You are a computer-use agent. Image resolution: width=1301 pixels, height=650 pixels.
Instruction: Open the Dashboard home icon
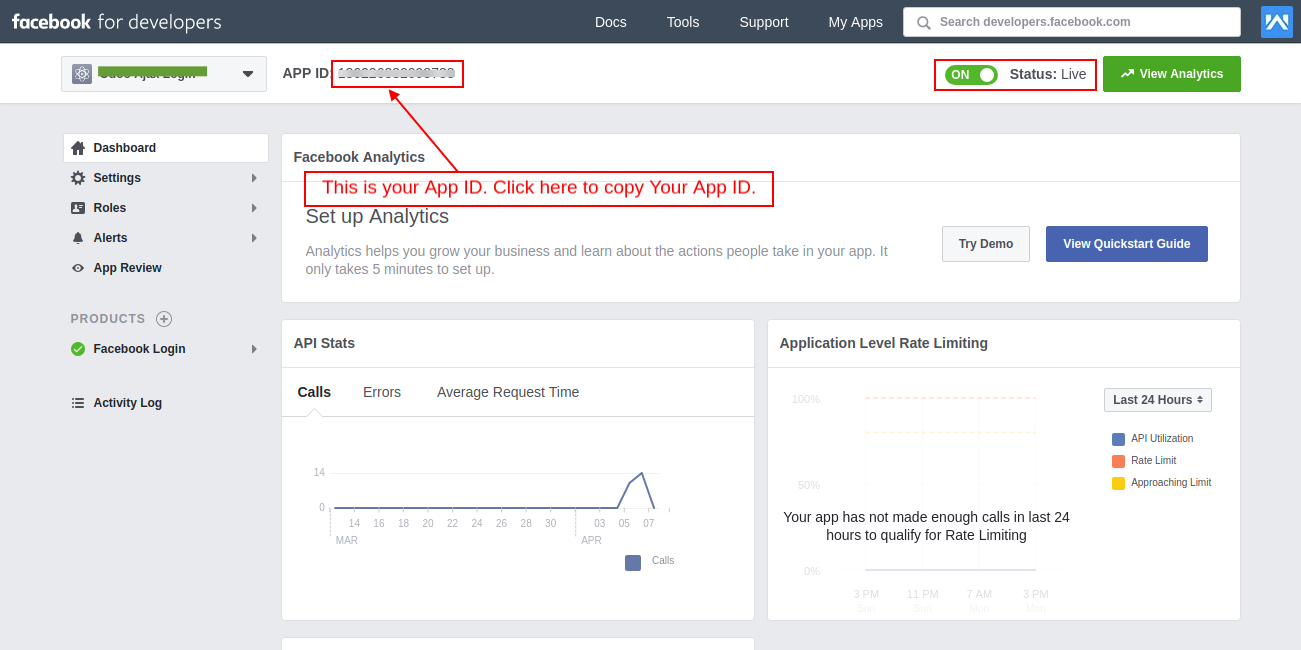coord(78,148)
